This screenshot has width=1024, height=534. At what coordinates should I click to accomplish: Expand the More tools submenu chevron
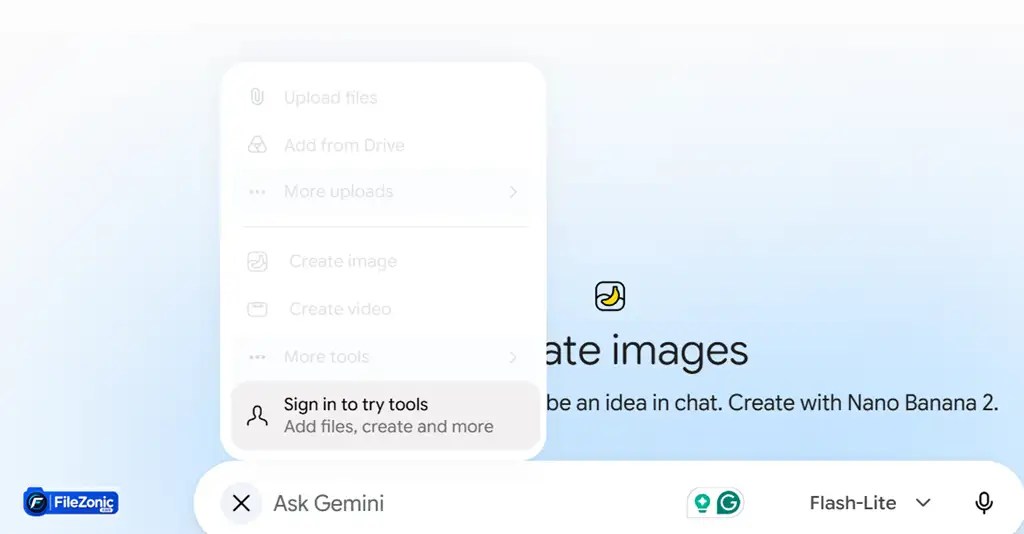(x=513, y=357)
